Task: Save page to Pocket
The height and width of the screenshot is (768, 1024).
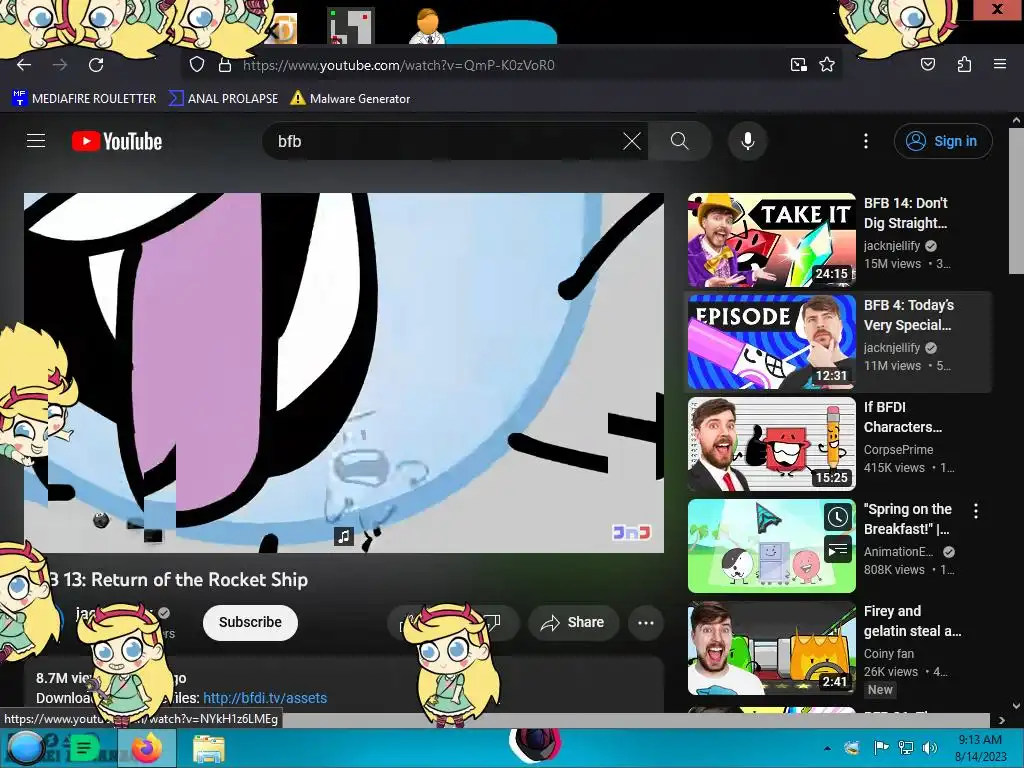Action: 928,64
